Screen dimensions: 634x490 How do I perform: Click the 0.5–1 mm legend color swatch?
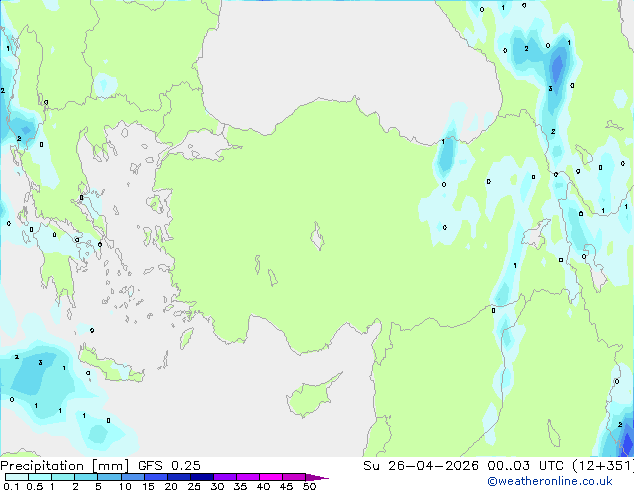coord(40,477)
